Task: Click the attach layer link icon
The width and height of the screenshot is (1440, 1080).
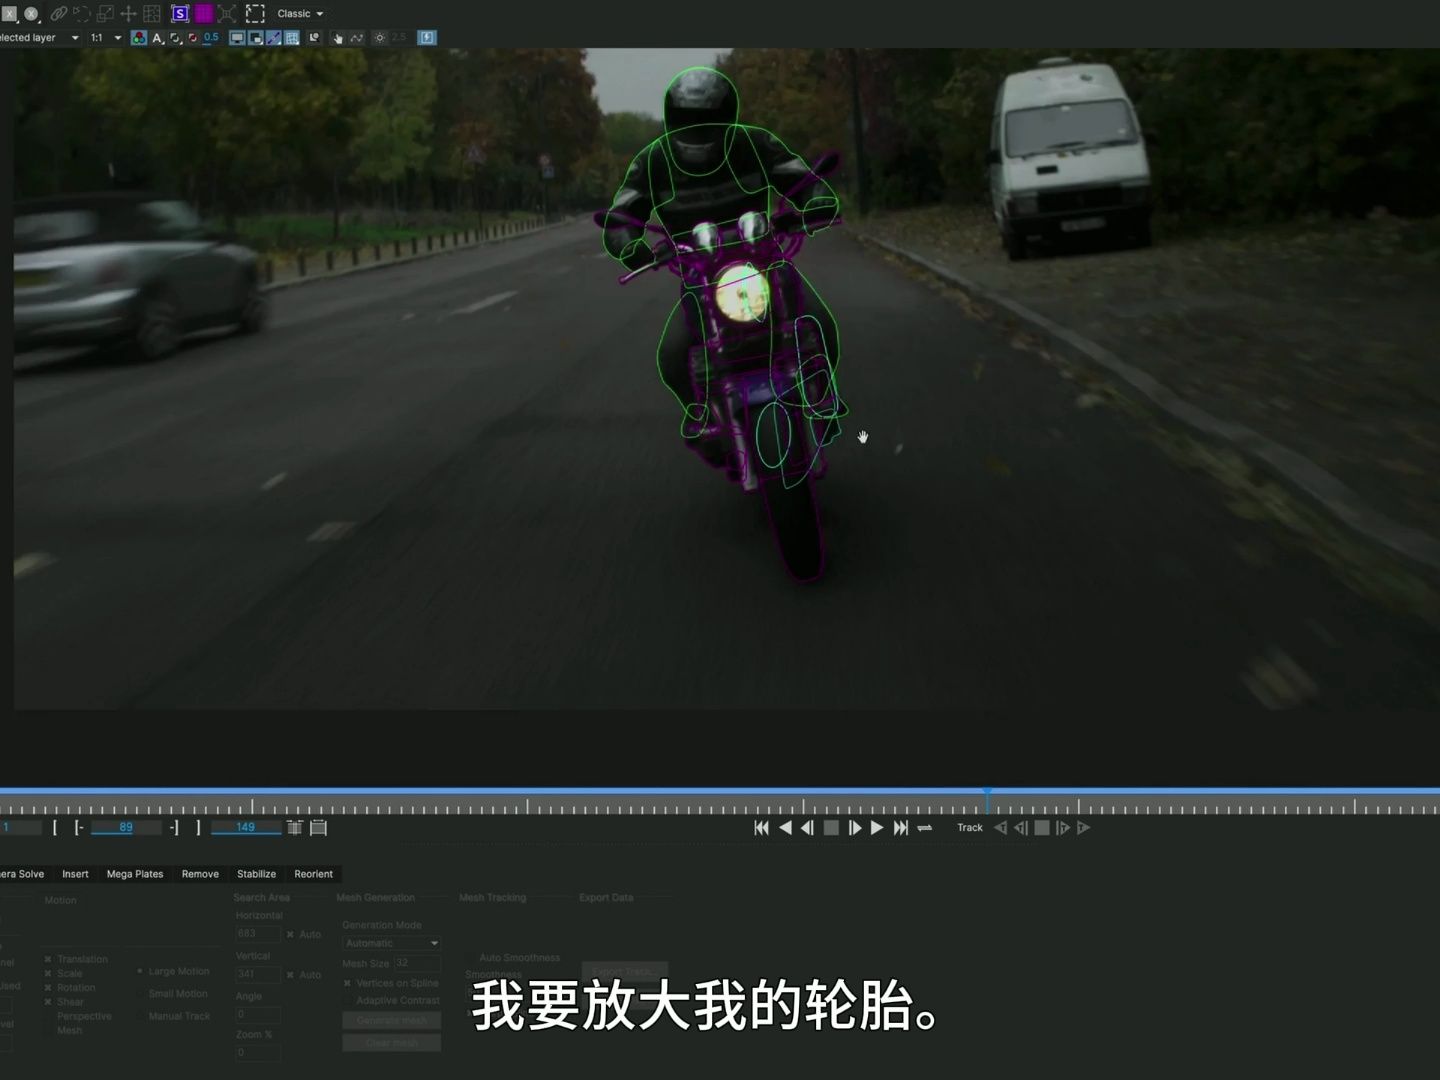Action: pyautogui.click(x=58, y=14)
